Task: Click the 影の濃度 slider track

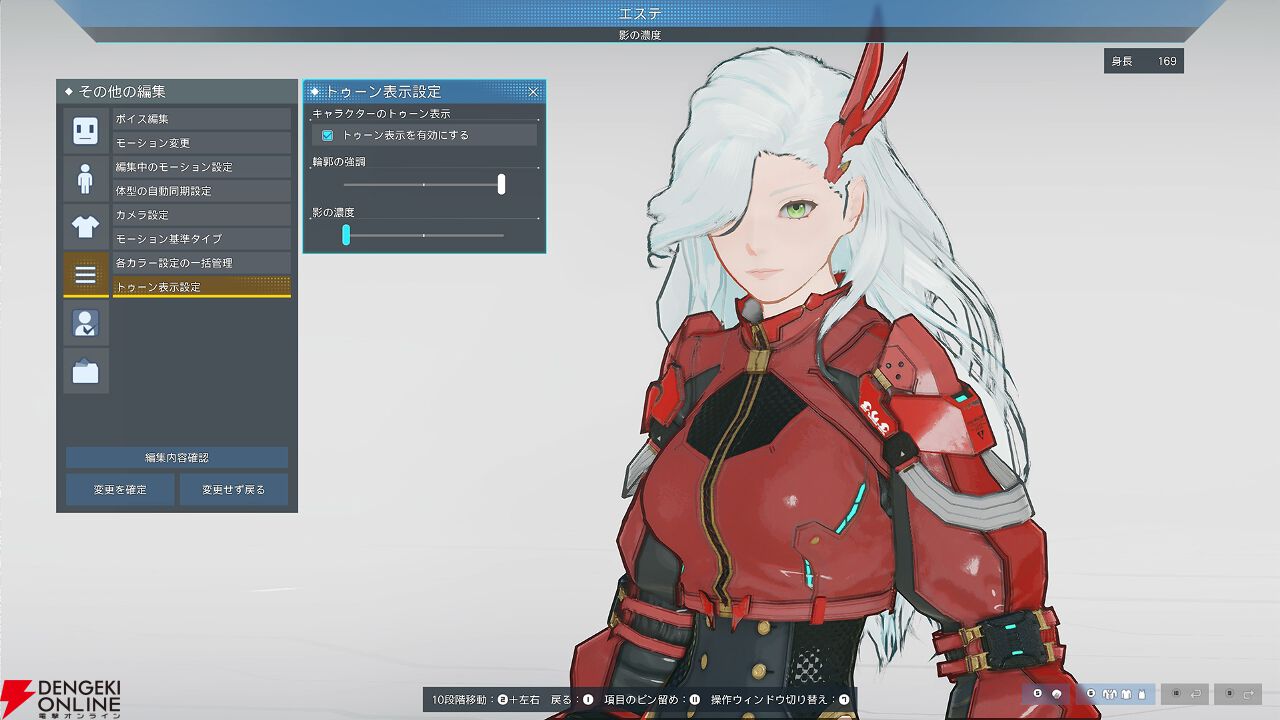Action: coord(424,235)
